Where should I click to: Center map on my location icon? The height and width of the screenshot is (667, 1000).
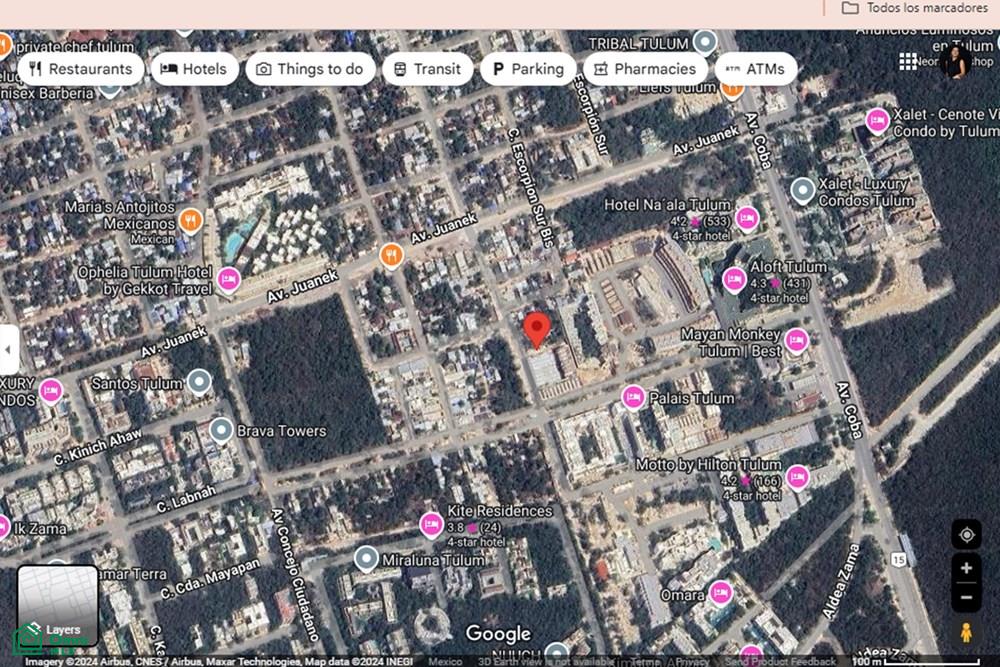pos(967,535)
